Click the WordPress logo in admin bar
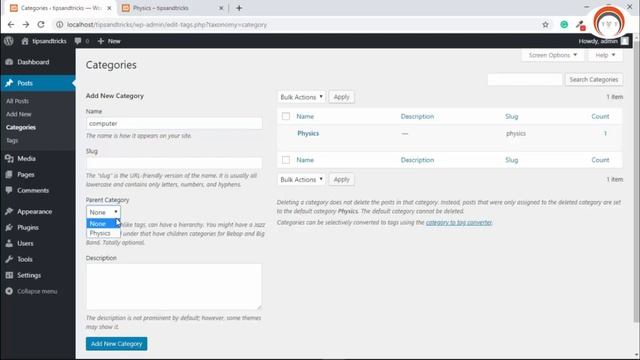The height and width of the screenshot is (360, 640). coord(9,41)
